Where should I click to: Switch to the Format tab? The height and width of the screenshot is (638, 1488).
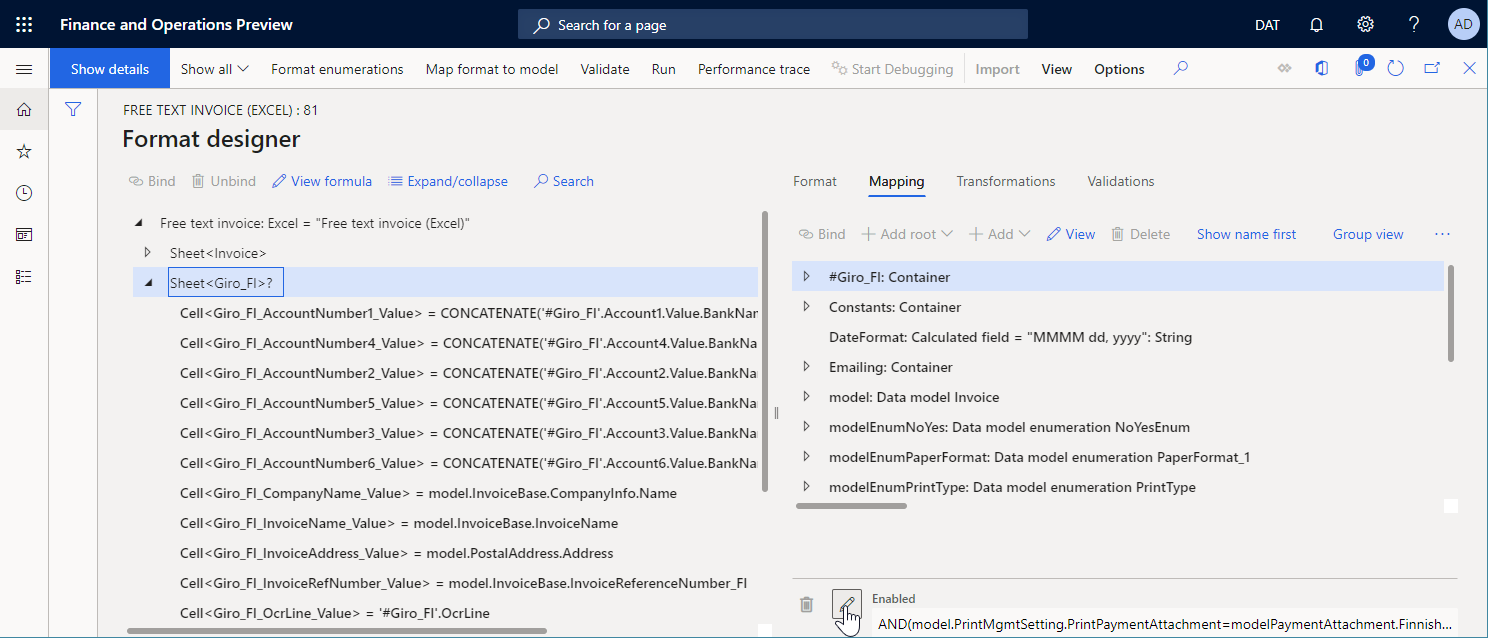click(x=814, y=181)
